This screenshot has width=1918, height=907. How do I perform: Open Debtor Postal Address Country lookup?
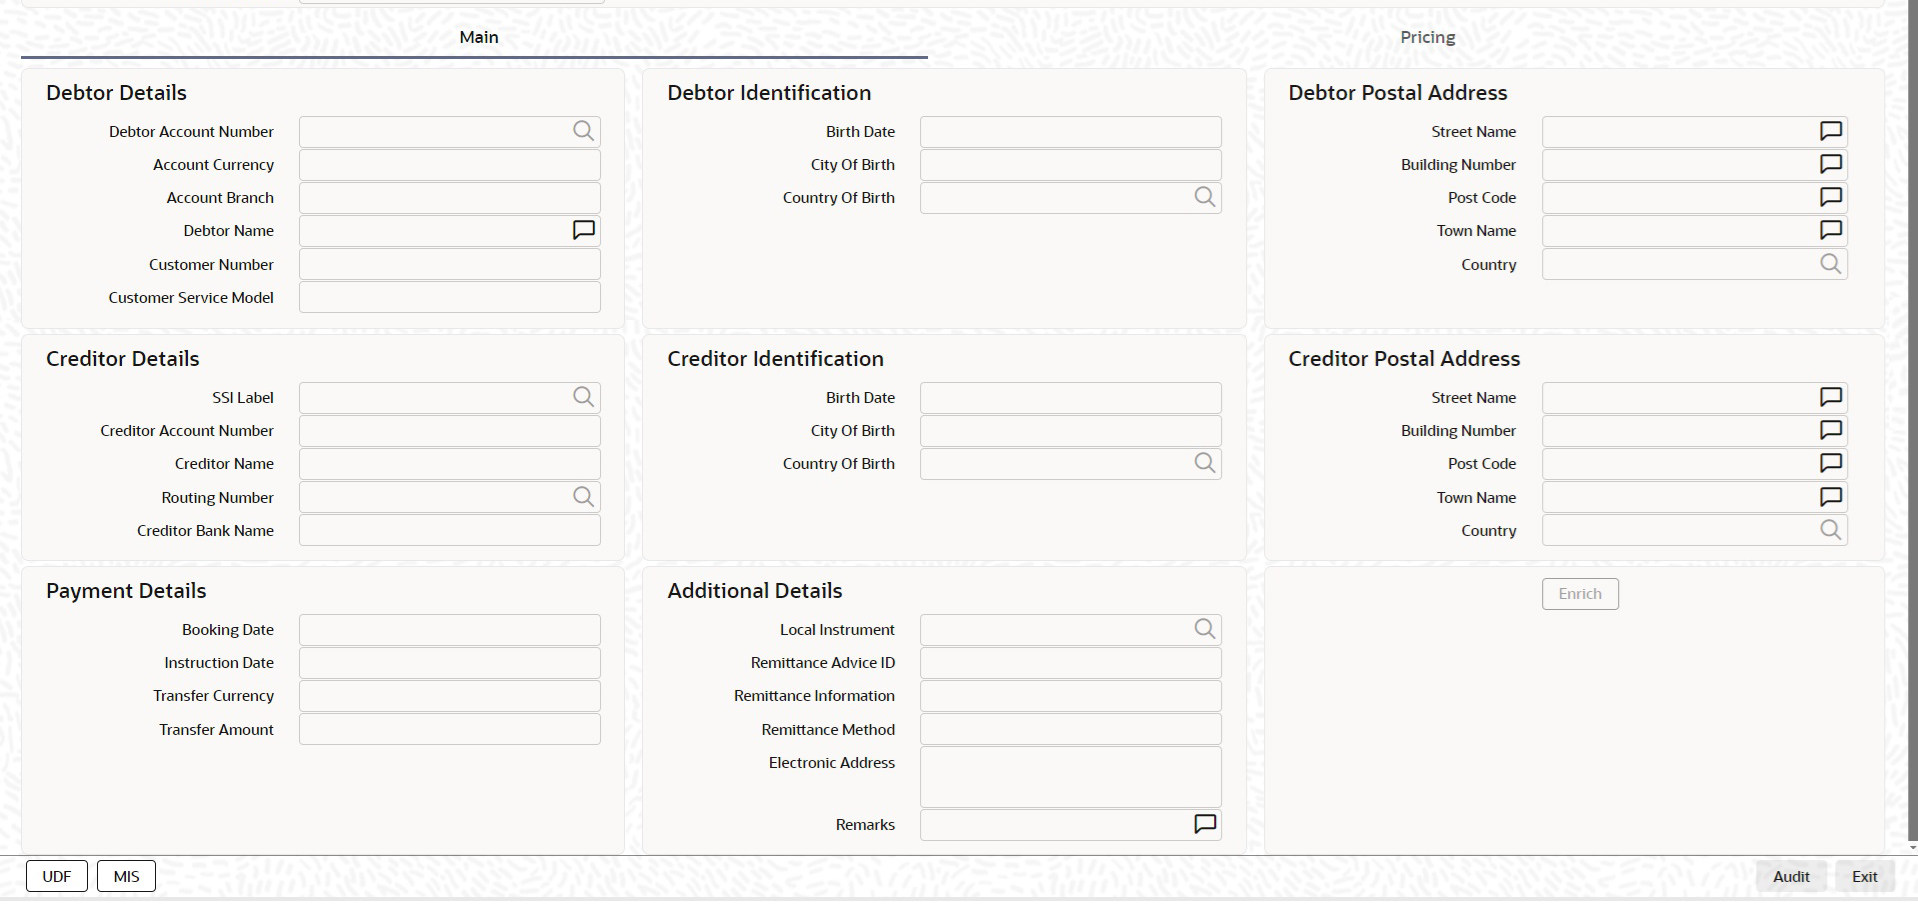pos(1830,264)
